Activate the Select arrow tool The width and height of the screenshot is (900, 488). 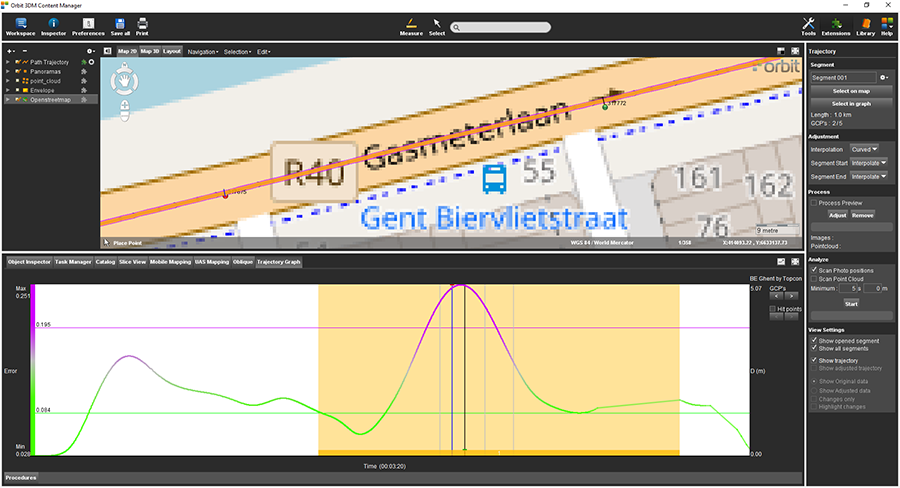click(437, 26)
